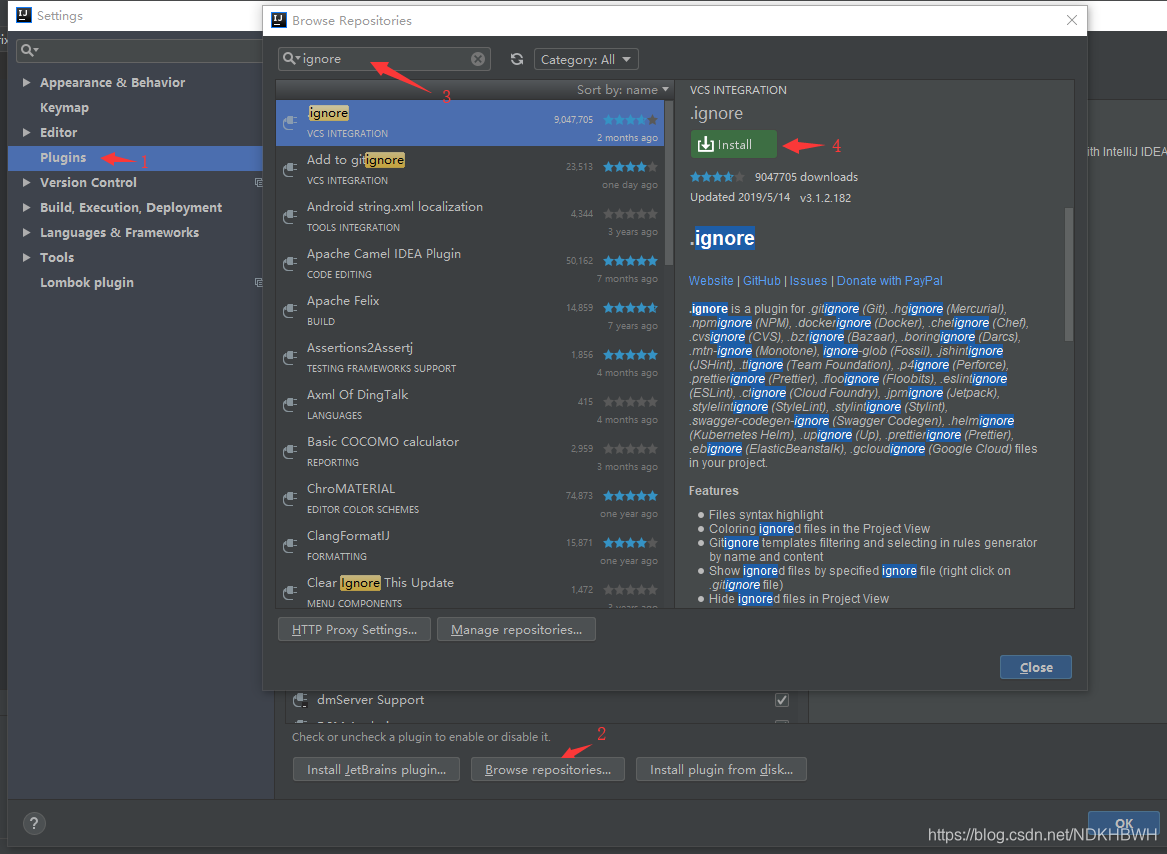This screenshot has width=1167, height=854.
Task: Click Manage repositories button
Action: click(517, 629)
